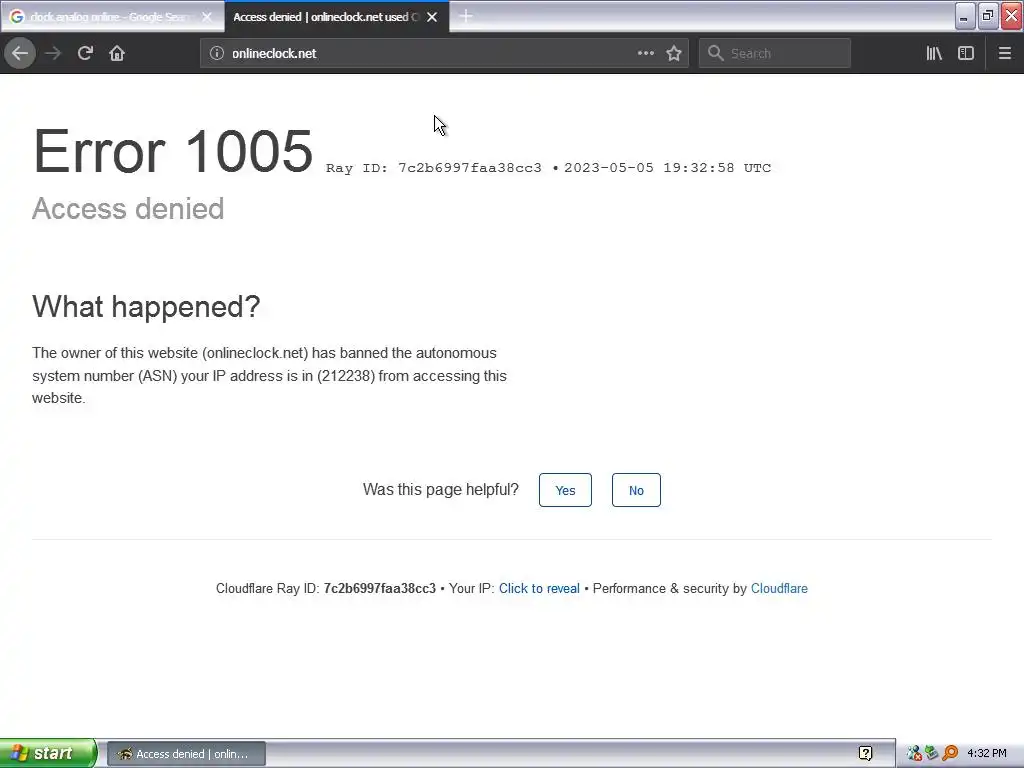Show the sidebars icon

[x=966, y=53]
